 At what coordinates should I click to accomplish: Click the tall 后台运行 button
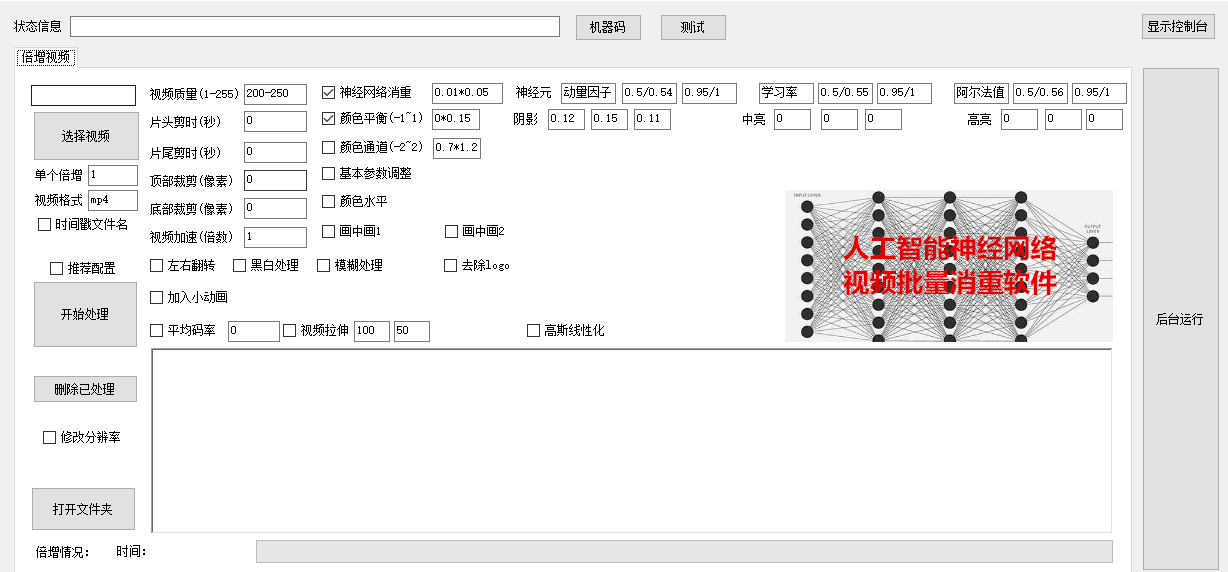[x=1179, y=319]
